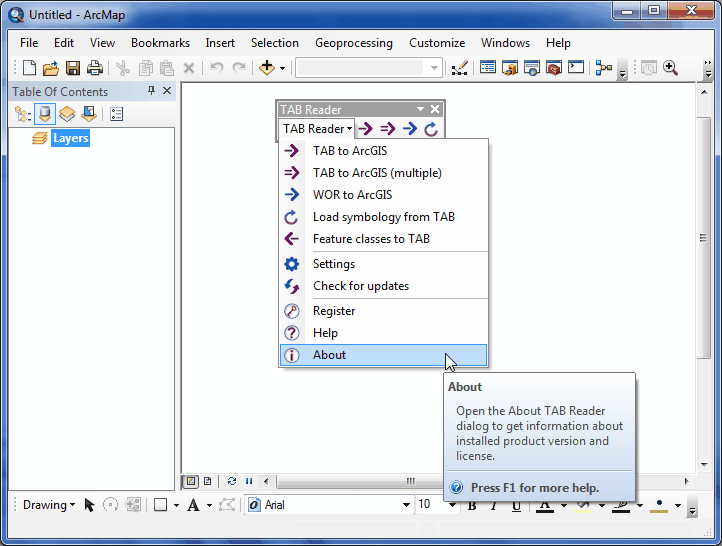Open Add Data dropdown arrow
This screenshot has height=546, width=722.
coord(282,68)
